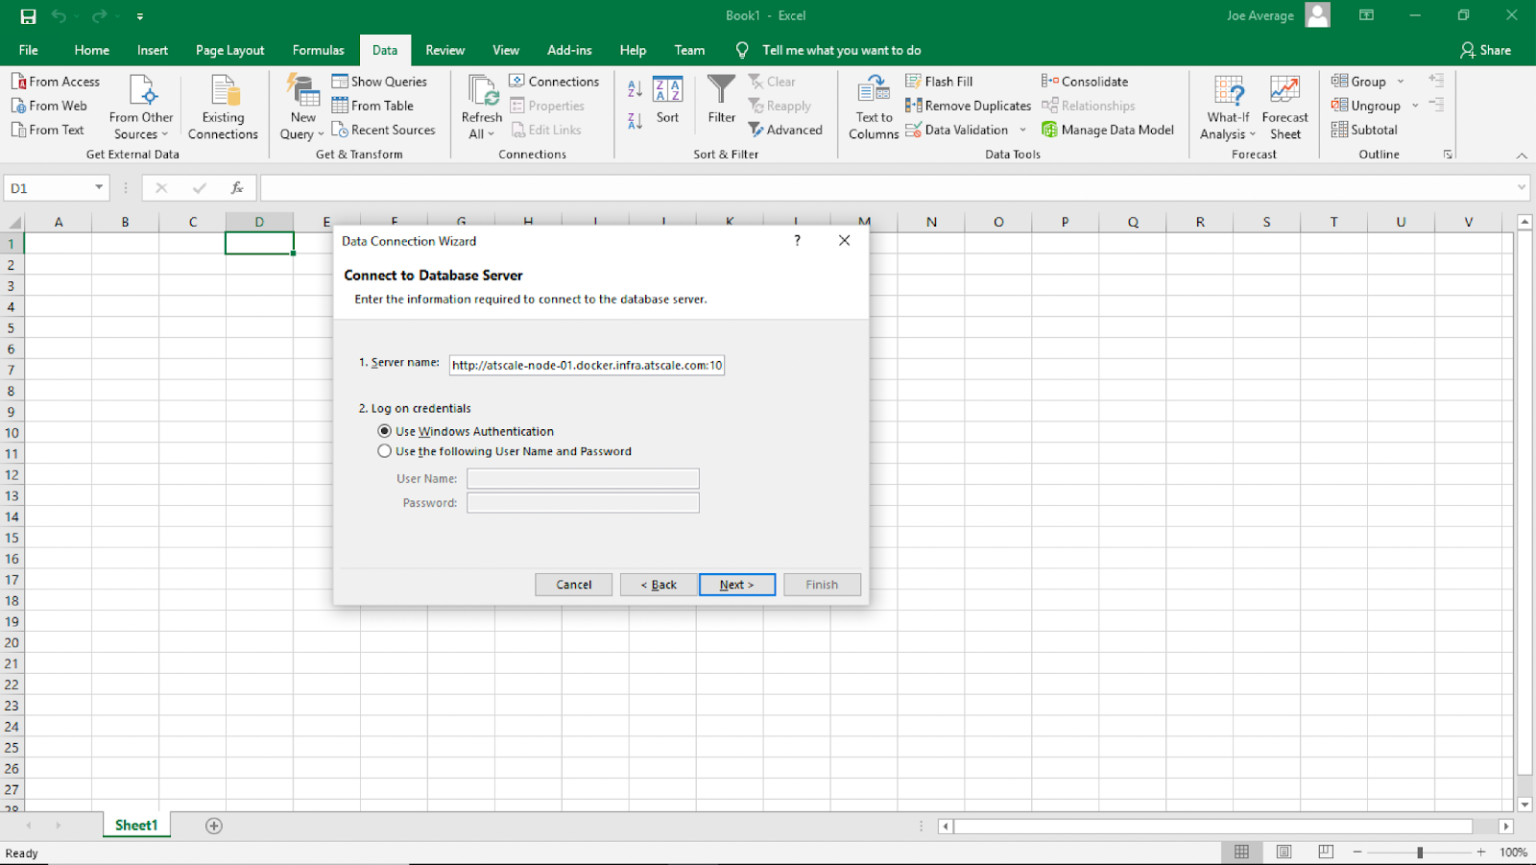Select the Sort A to Z icon
The image size is (1536, 865).
[634, 89]
